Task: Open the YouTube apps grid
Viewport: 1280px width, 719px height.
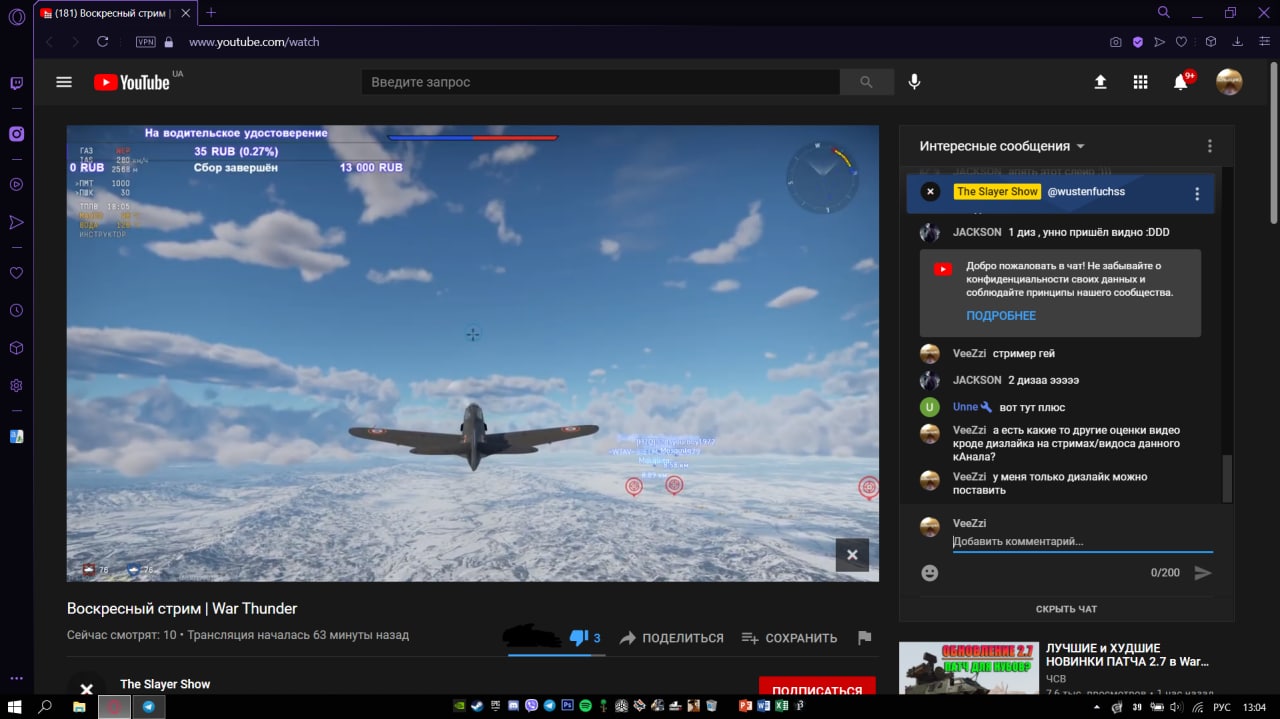Action: click(x=1140, y=82)
